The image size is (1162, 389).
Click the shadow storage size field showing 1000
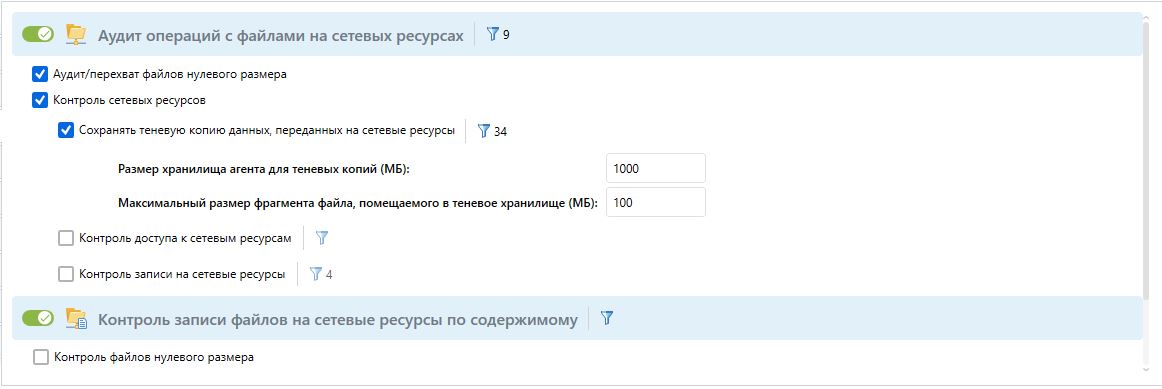pyautogui.click(x=656, y=168)
